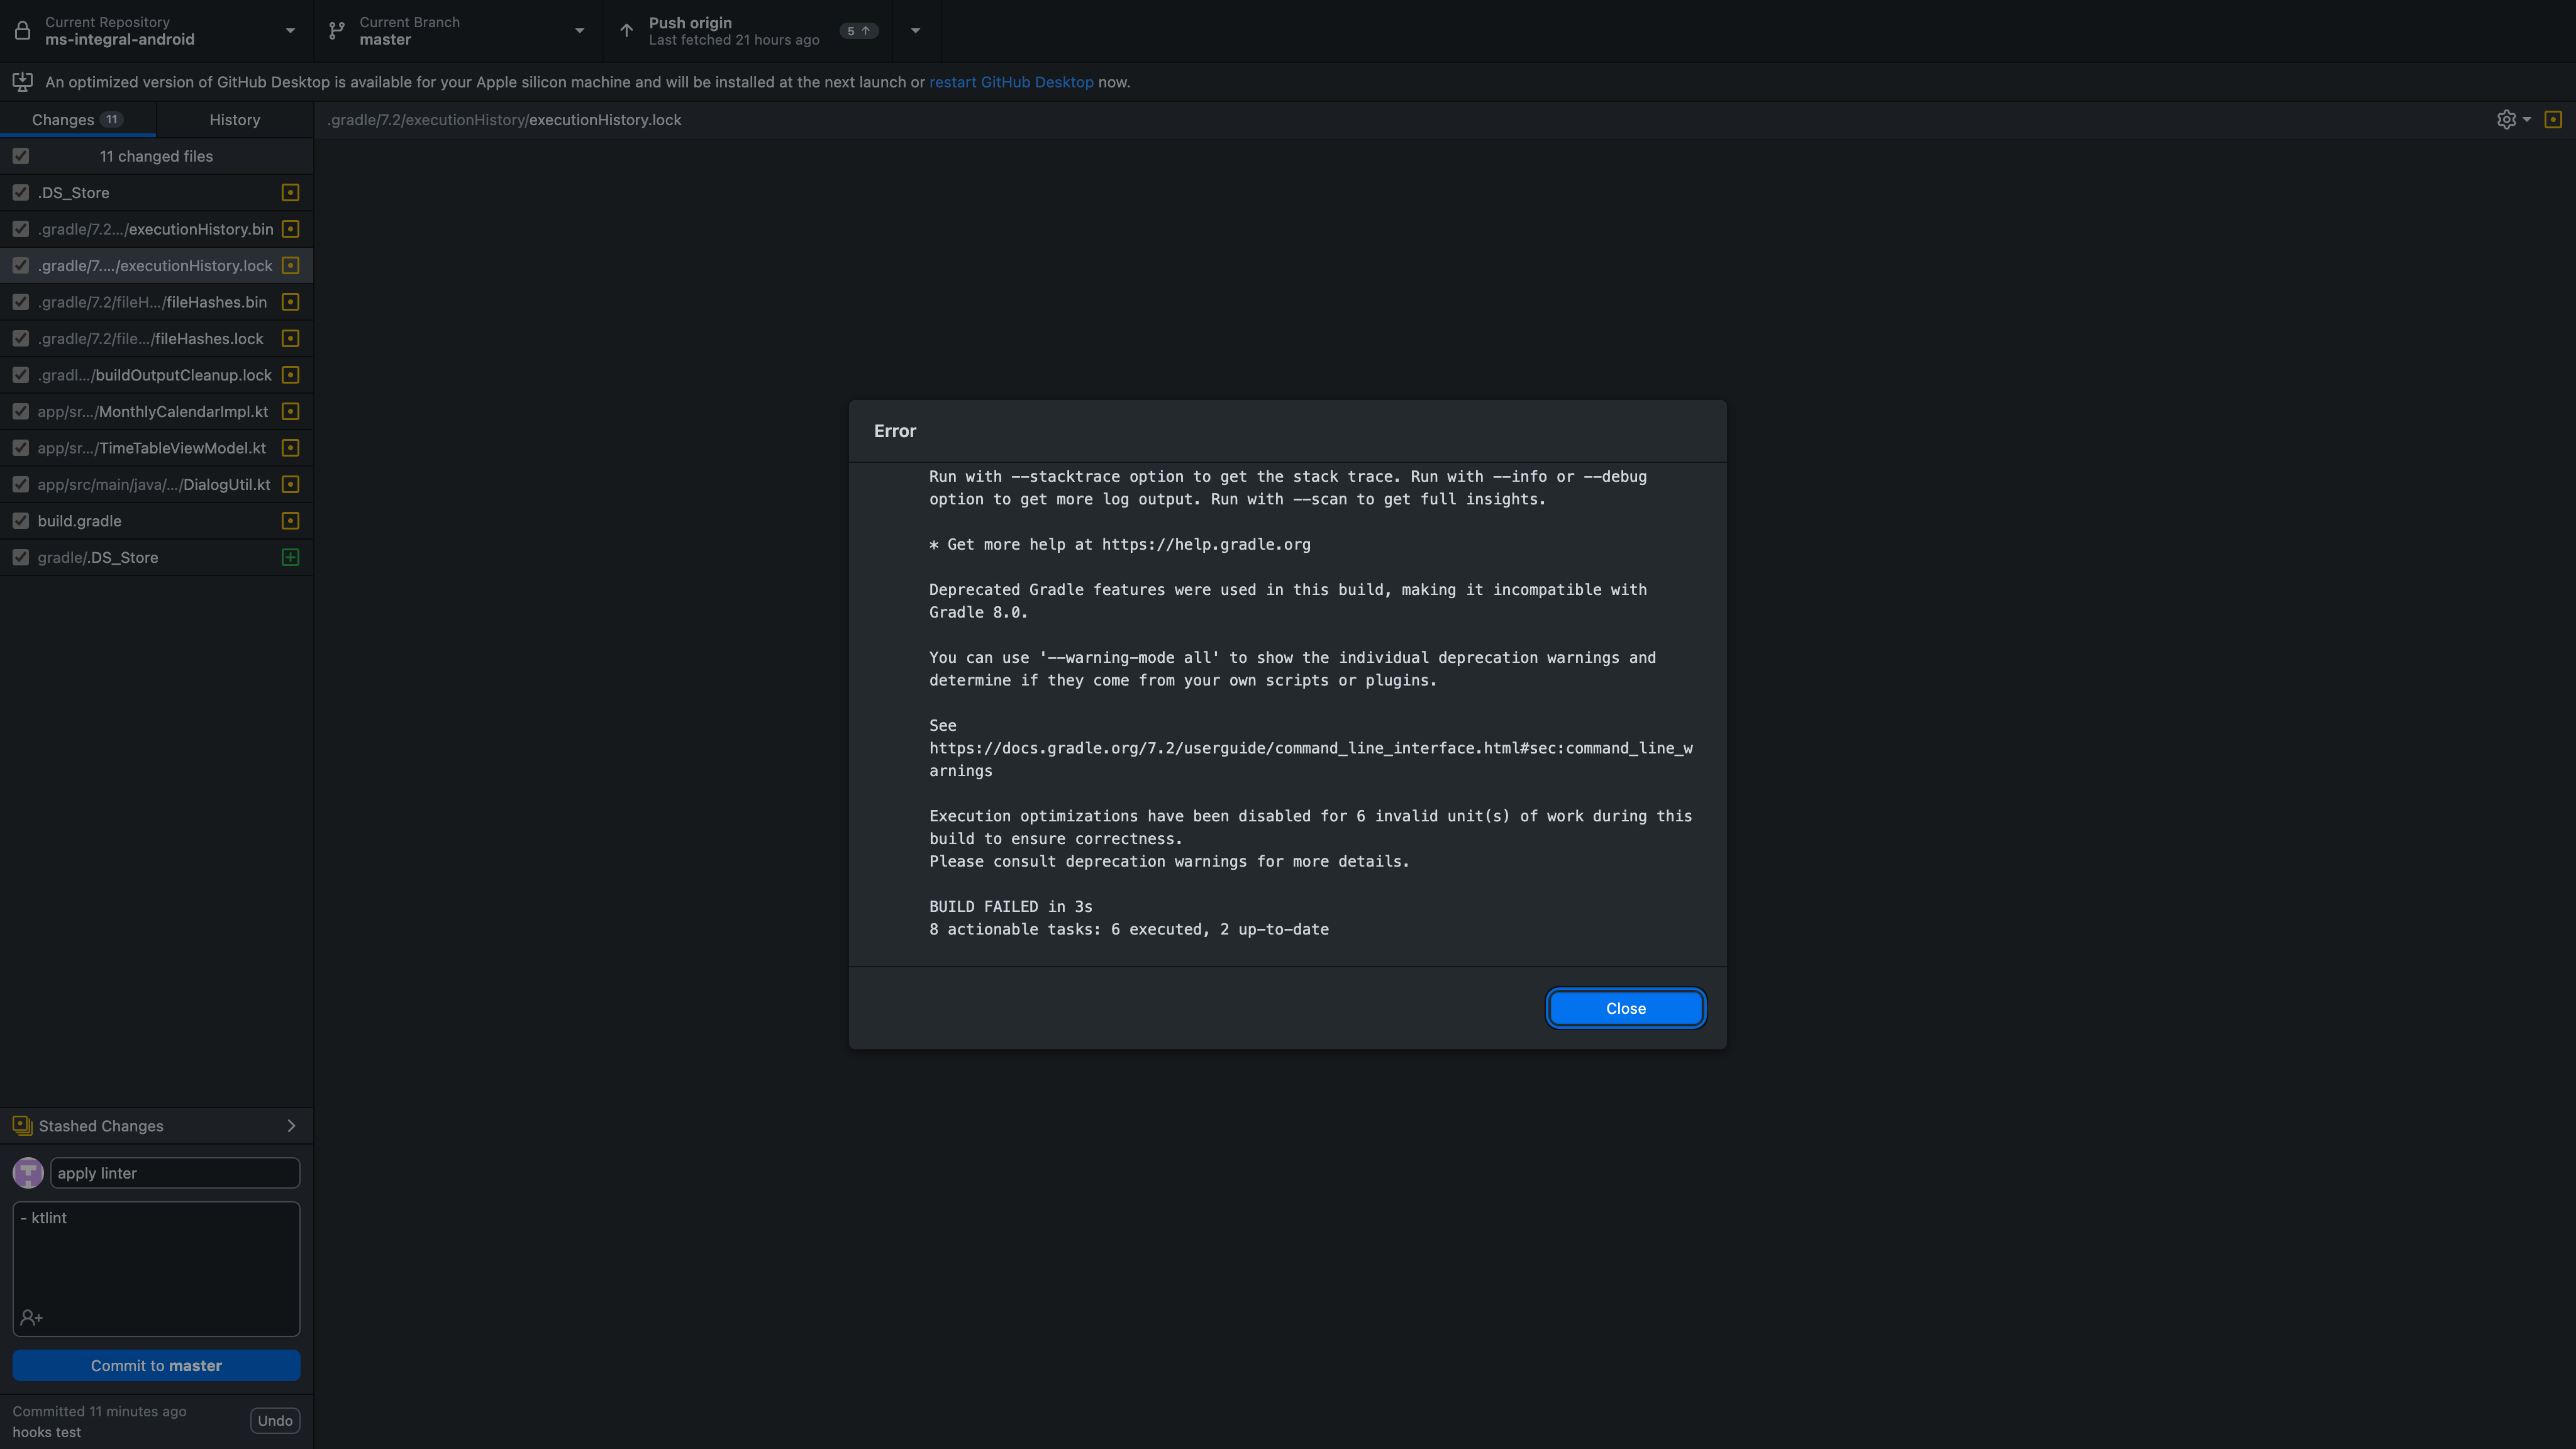This screenshot has height=1449, width=2576.
Task: Expand the Stashed Changes chevron
Action: click(291, 1125)
